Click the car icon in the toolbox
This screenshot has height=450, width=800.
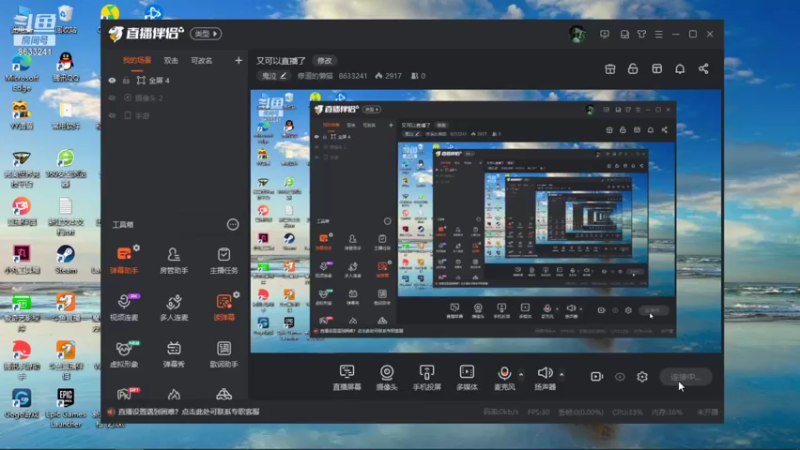coord(223,394)
